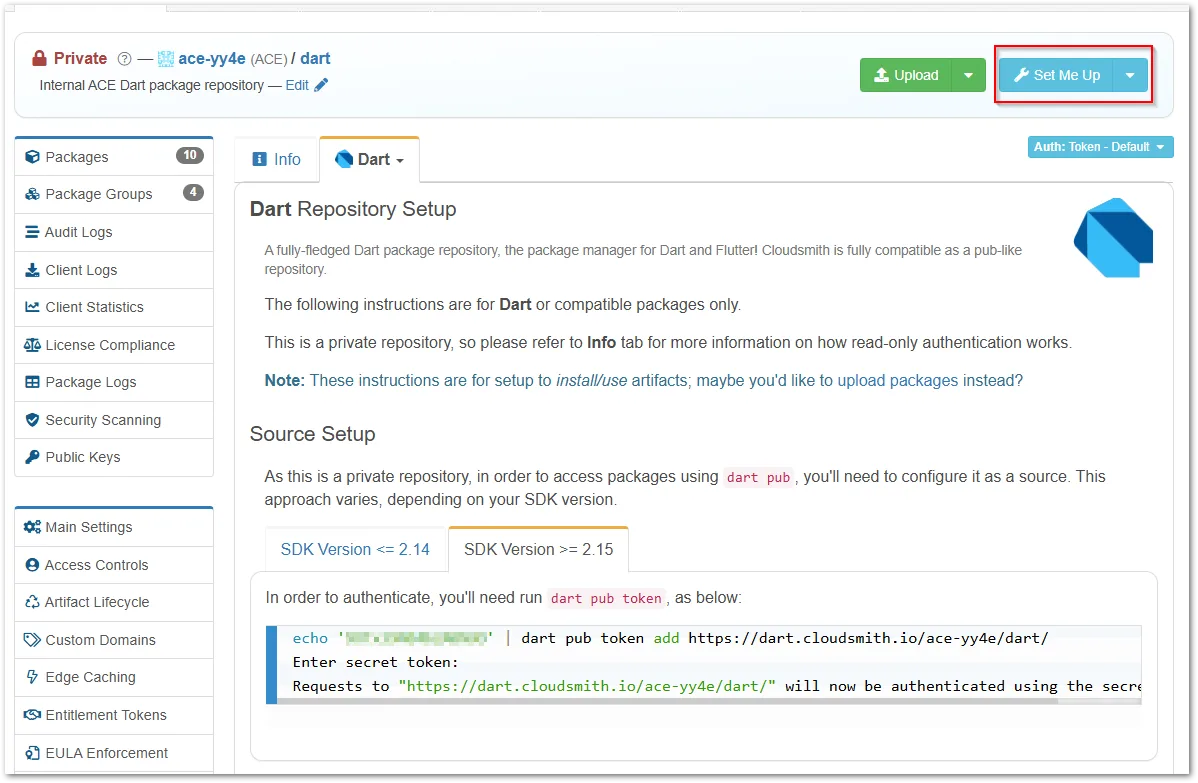This screenshot has height=783, width=1198.
Task: Click the Main Settings gears icon
Action: [x=32, y=526]
